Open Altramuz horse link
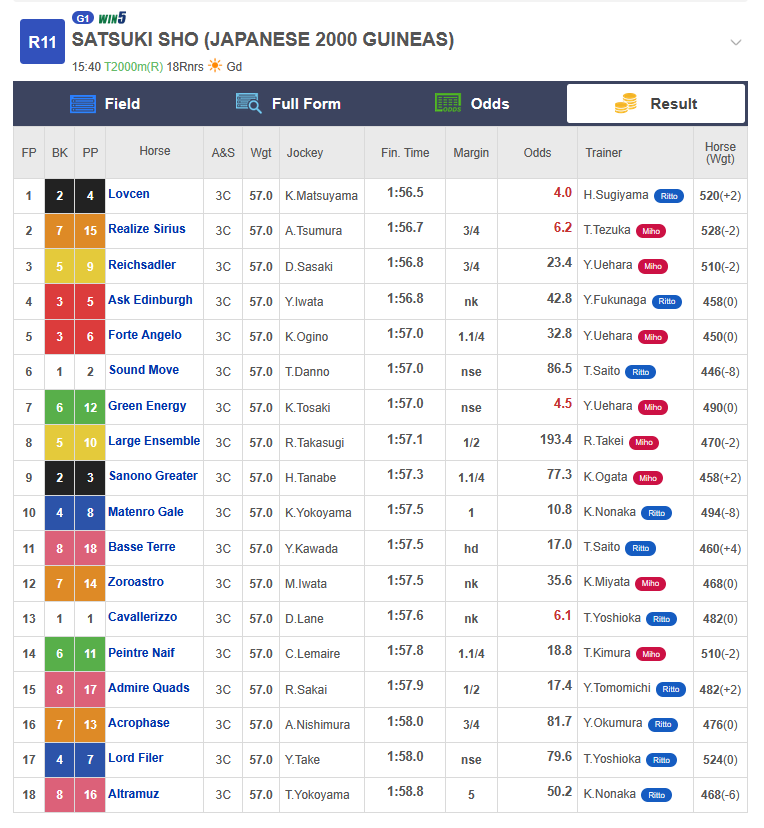This screenshot has width=764, height=828. 134,794
